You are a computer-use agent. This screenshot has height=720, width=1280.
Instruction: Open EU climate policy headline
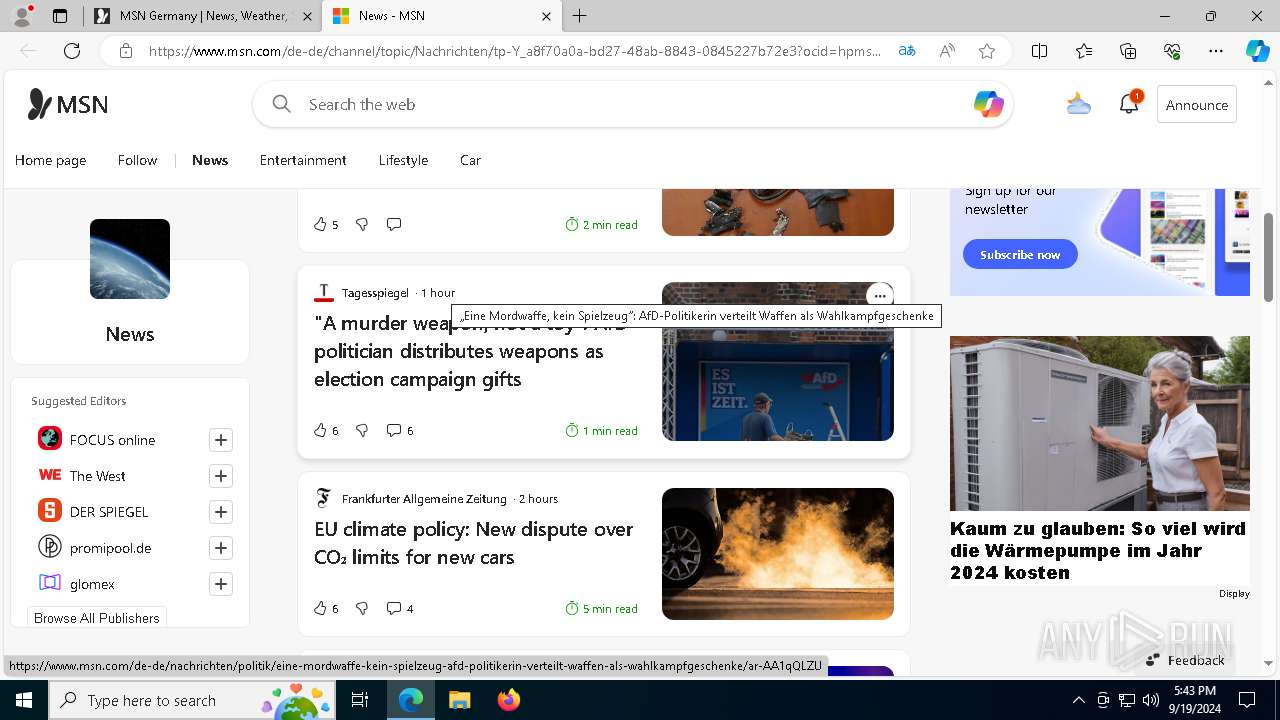click(473, 543)
